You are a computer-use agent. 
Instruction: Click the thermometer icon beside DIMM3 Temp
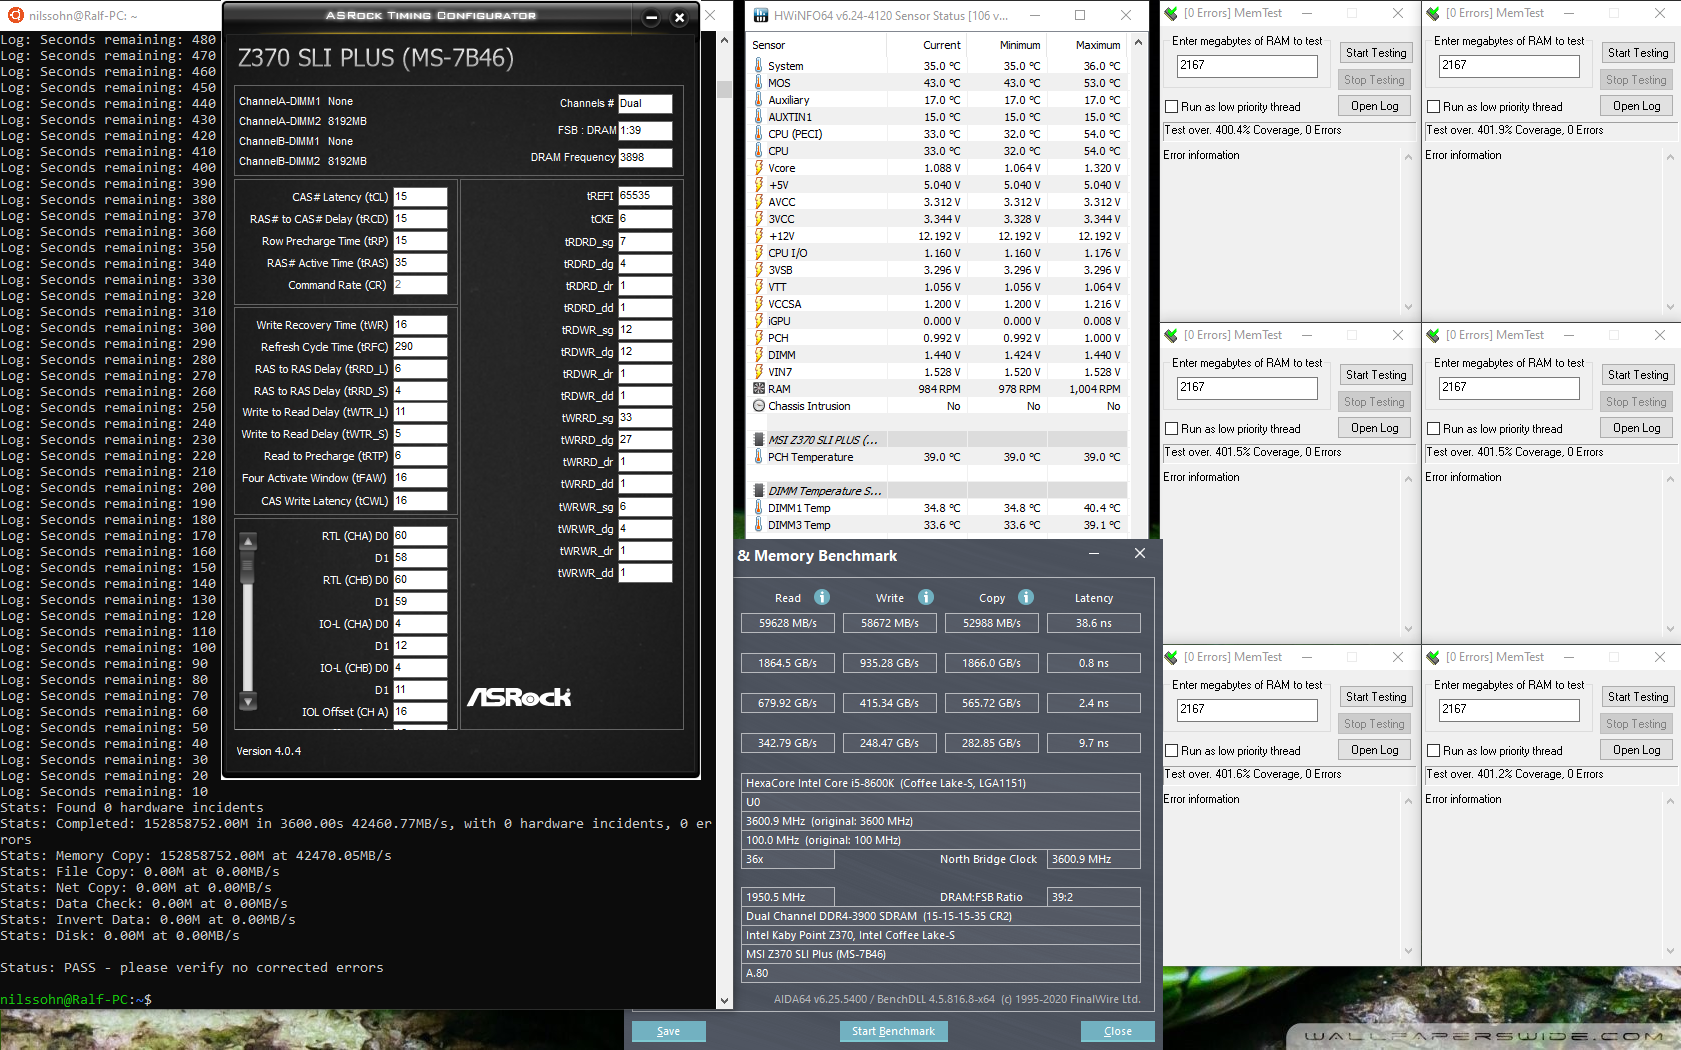click(759, 525)
